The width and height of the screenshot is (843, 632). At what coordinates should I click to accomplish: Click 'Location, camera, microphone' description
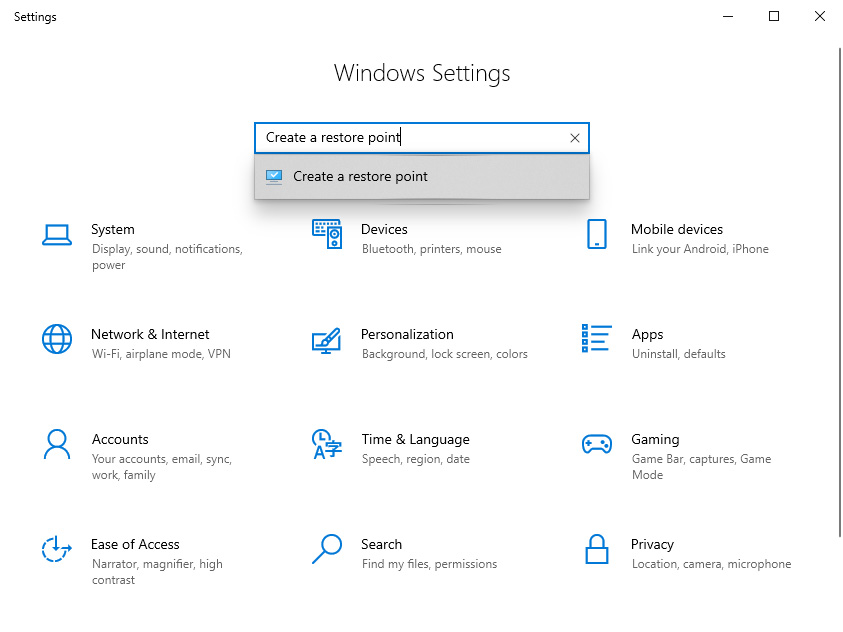point(711,564)
